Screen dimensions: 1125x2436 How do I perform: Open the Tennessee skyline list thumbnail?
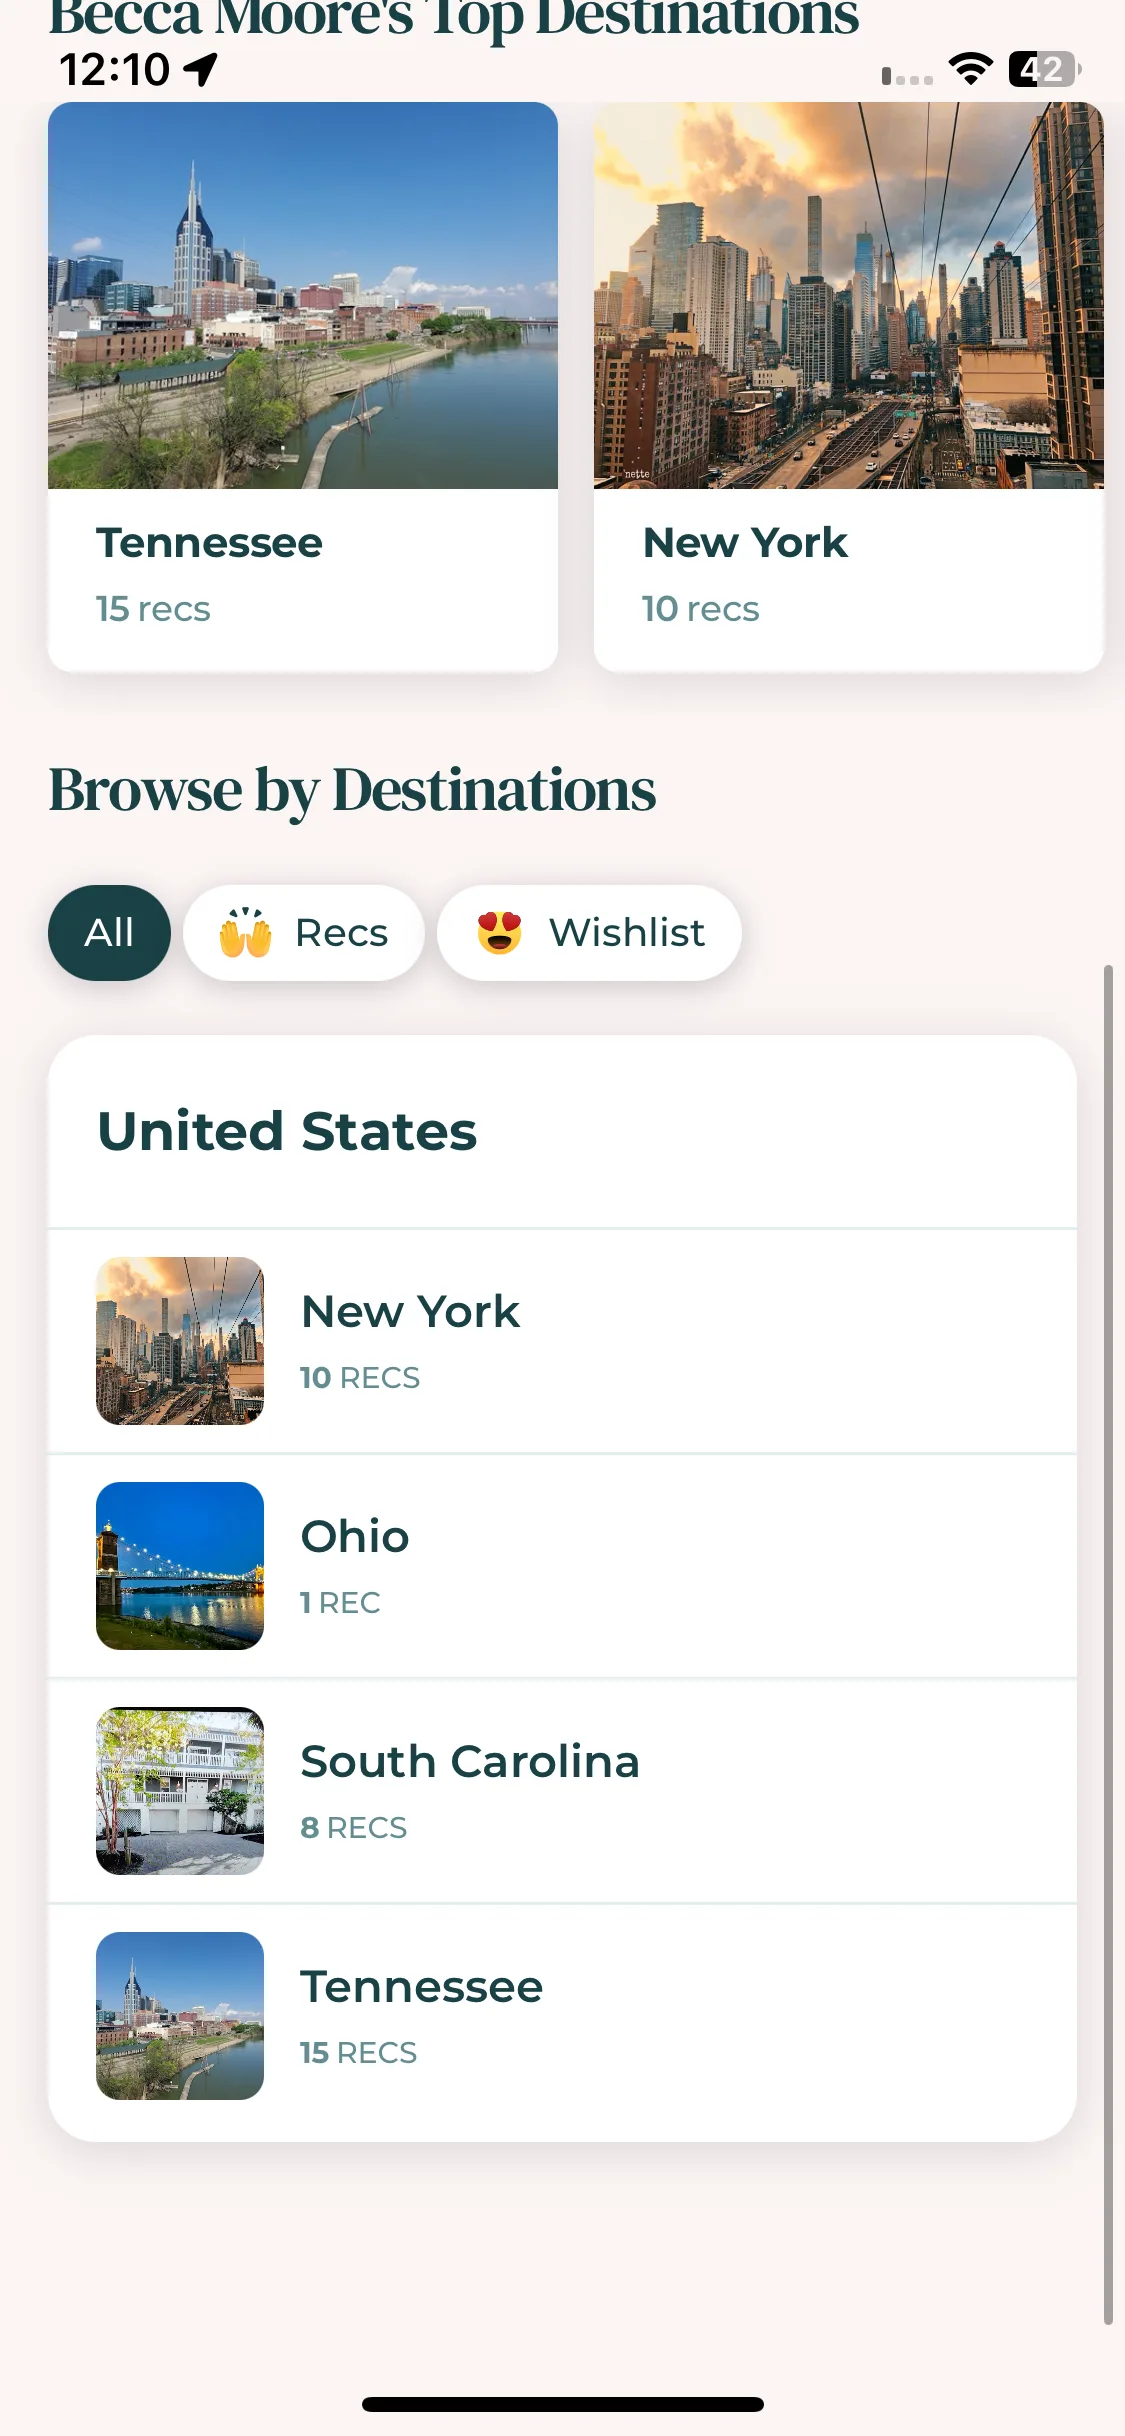(180, 2016)
